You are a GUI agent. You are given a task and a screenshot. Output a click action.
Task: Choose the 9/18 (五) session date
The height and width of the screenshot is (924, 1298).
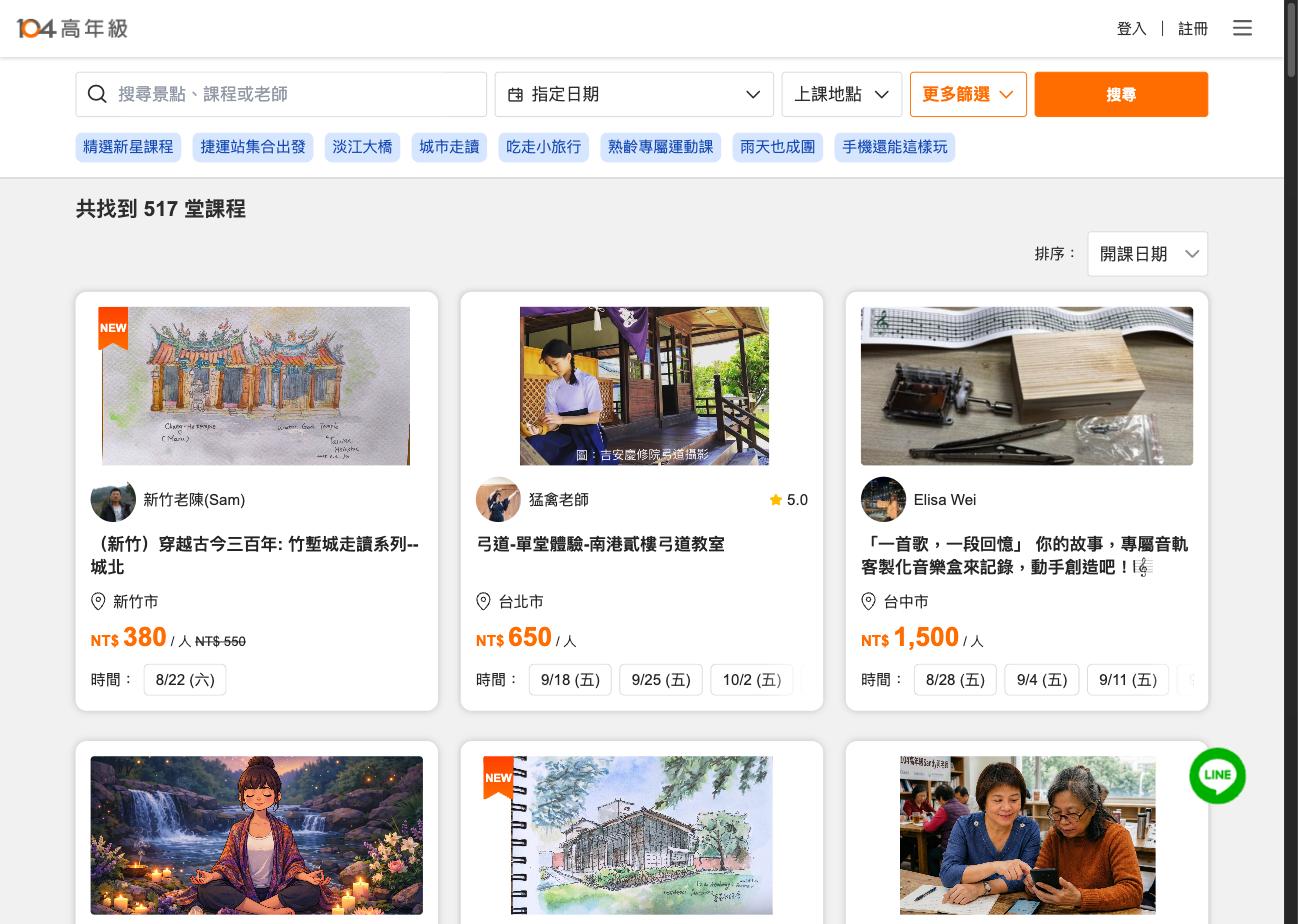[570, 680]
